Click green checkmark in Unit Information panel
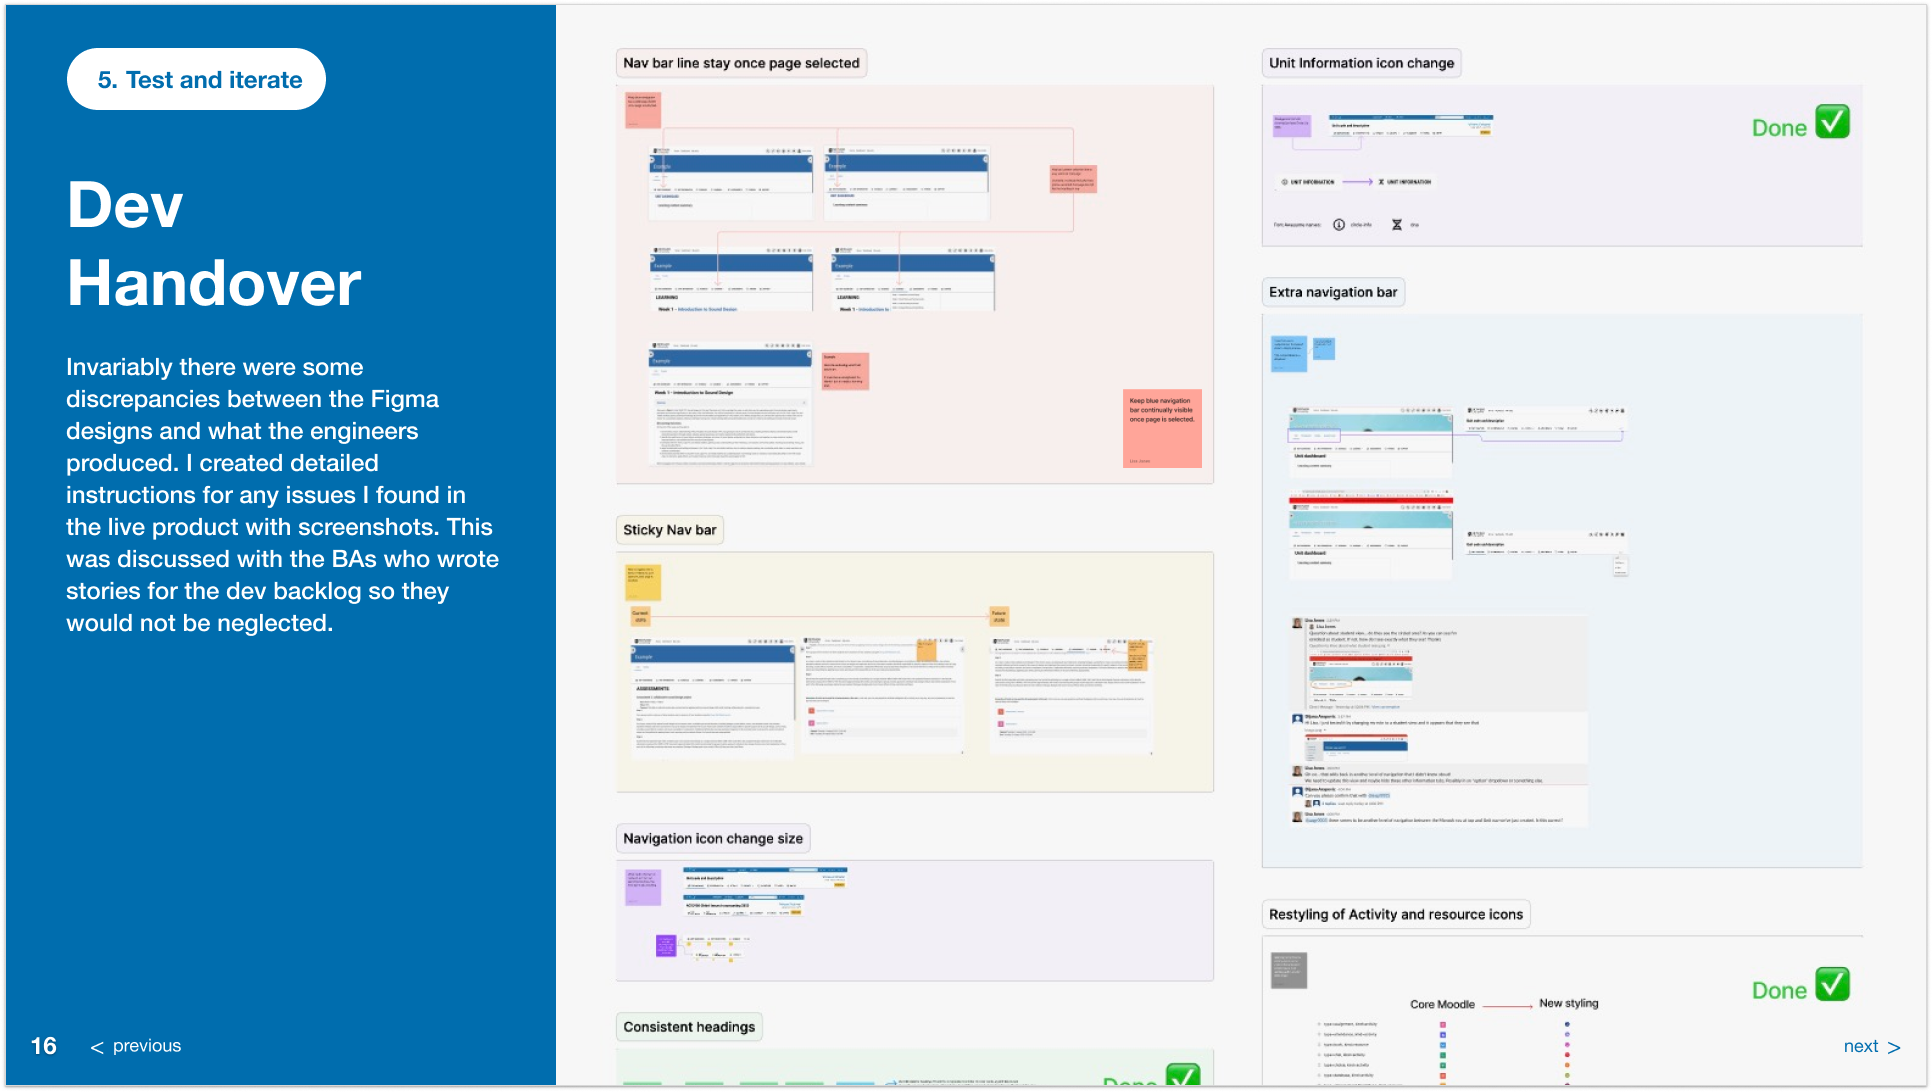The image size is (1932, 1092). pyautogui.click(x=1832, y=122)
